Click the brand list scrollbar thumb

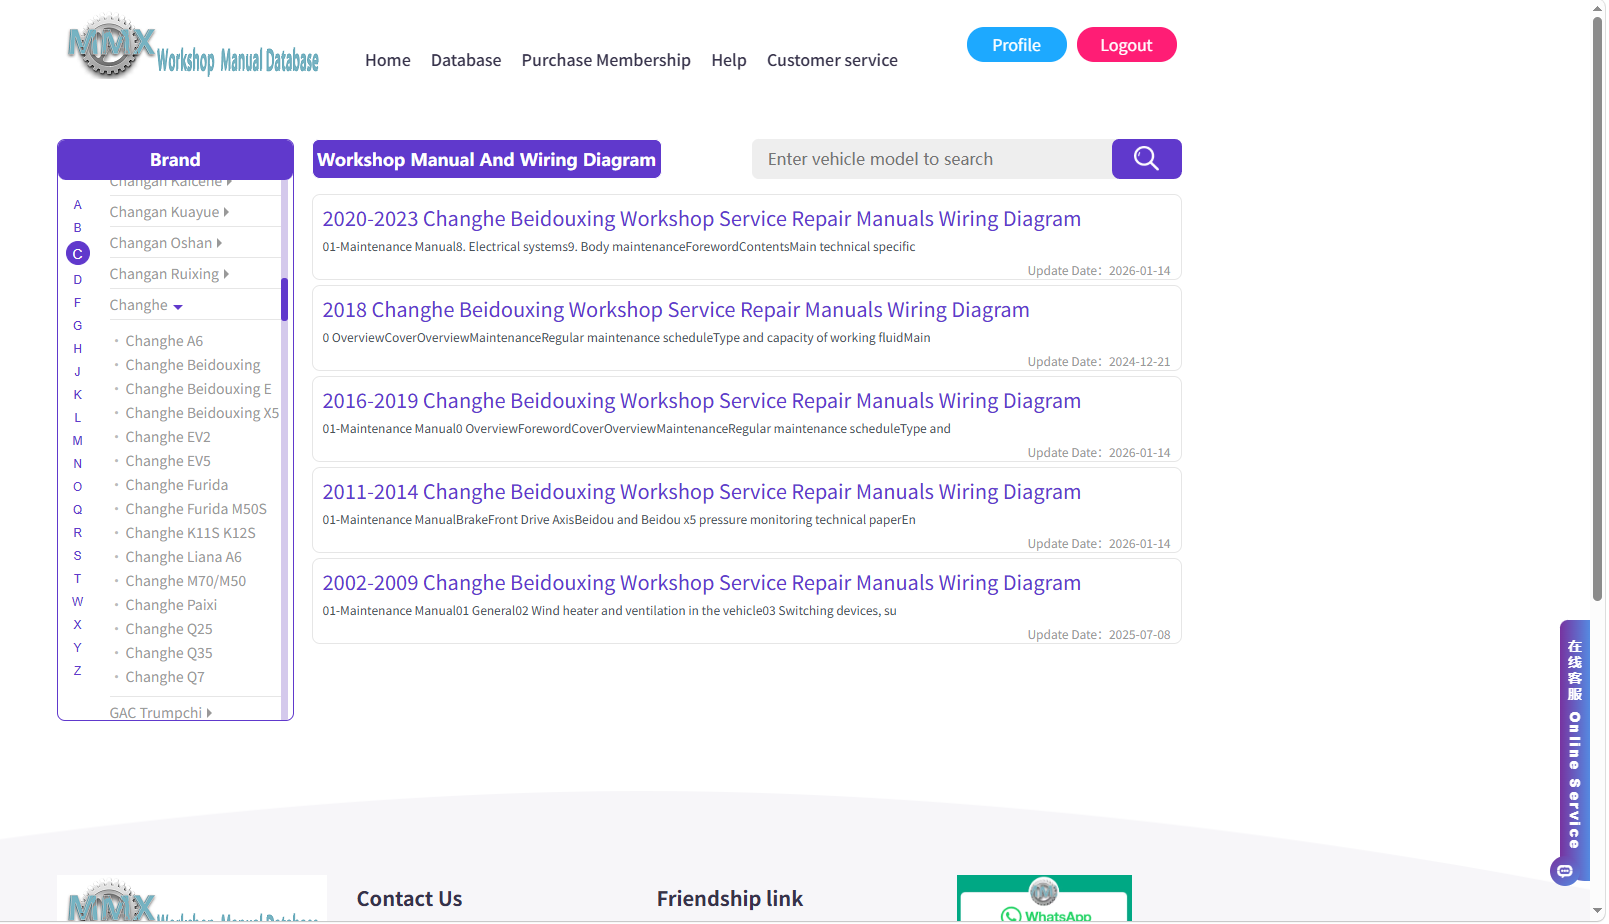click(284, 299)
